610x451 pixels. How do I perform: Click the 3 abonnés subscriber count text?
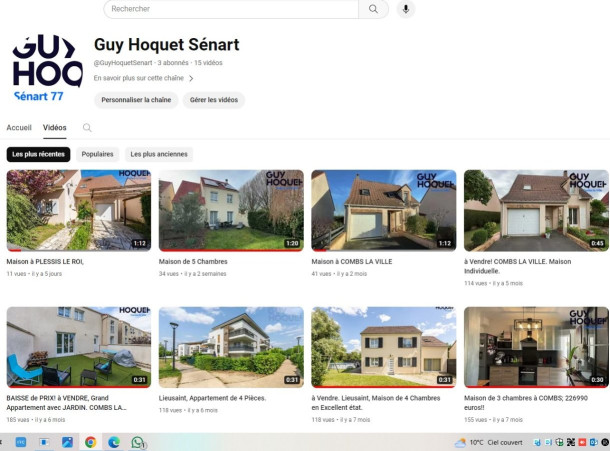click(x=173, y=63)
